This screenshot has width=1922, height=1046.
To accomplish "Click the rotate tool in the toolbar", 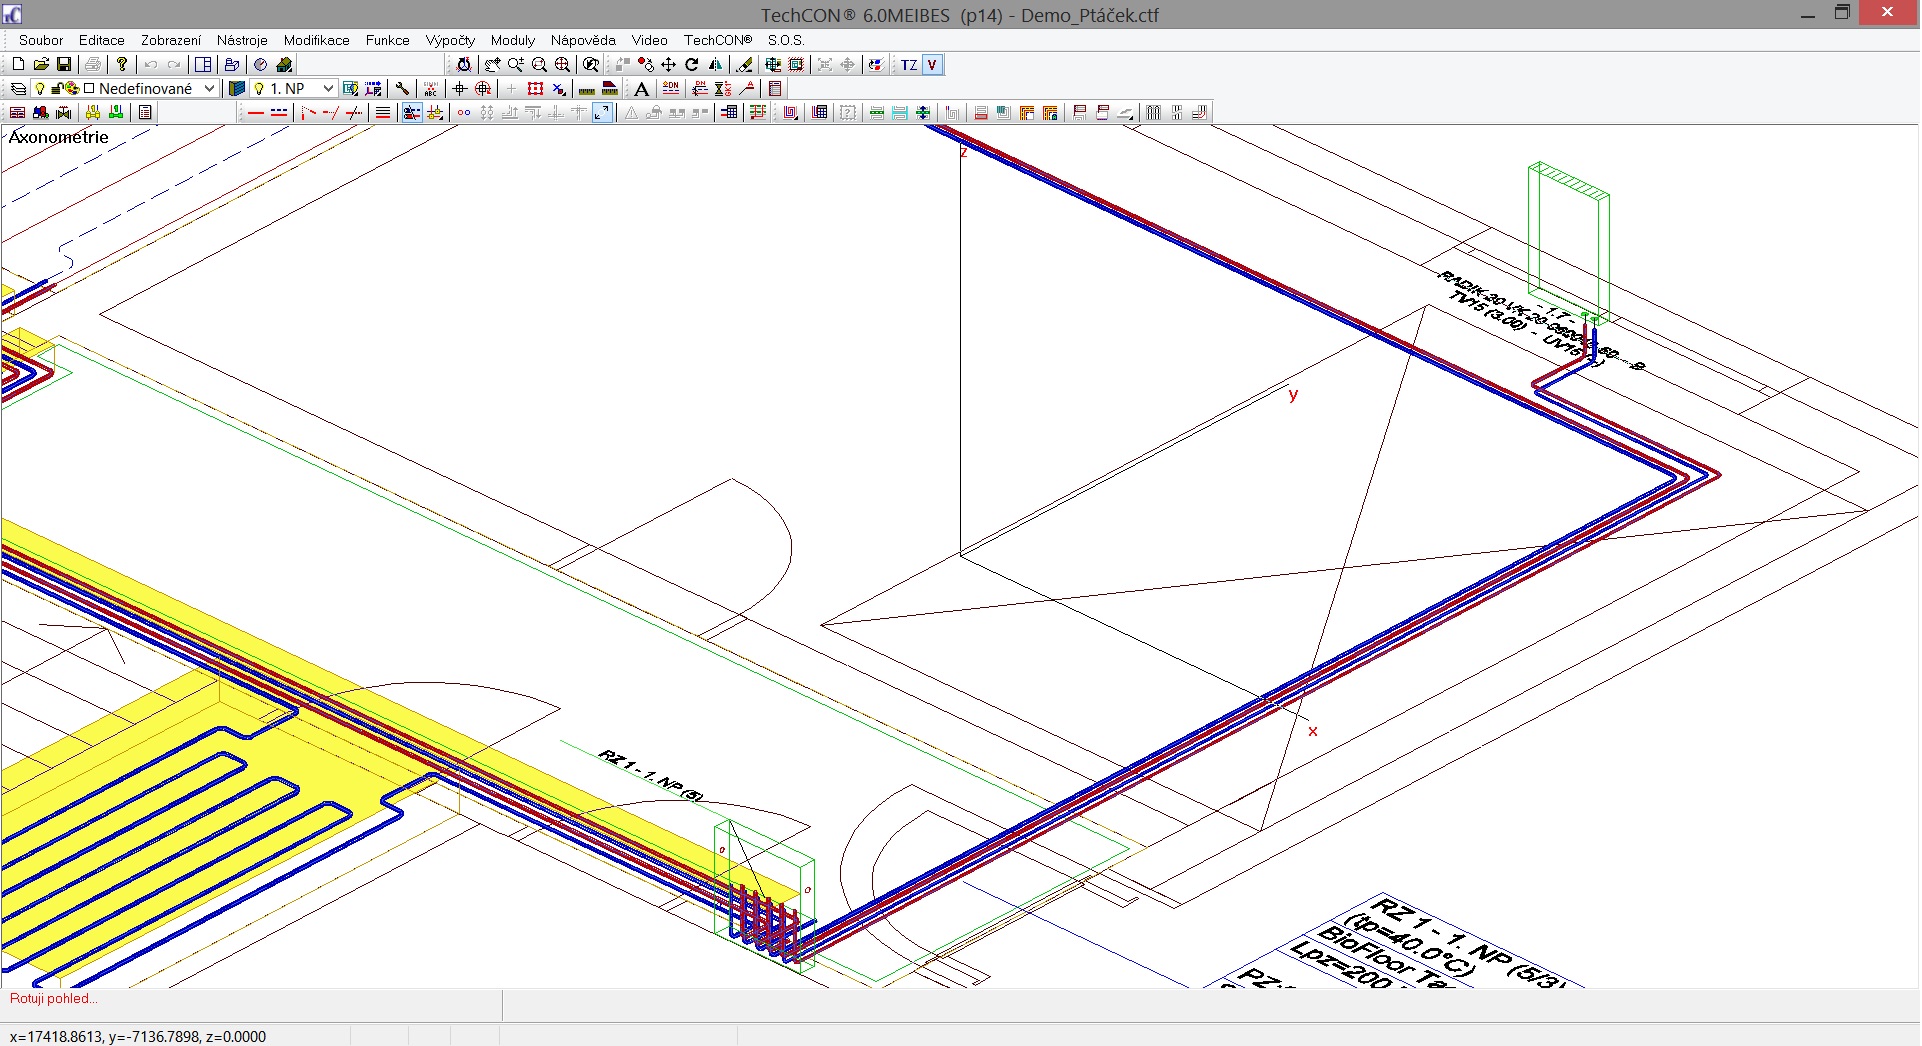I will [x=692, y=65].
